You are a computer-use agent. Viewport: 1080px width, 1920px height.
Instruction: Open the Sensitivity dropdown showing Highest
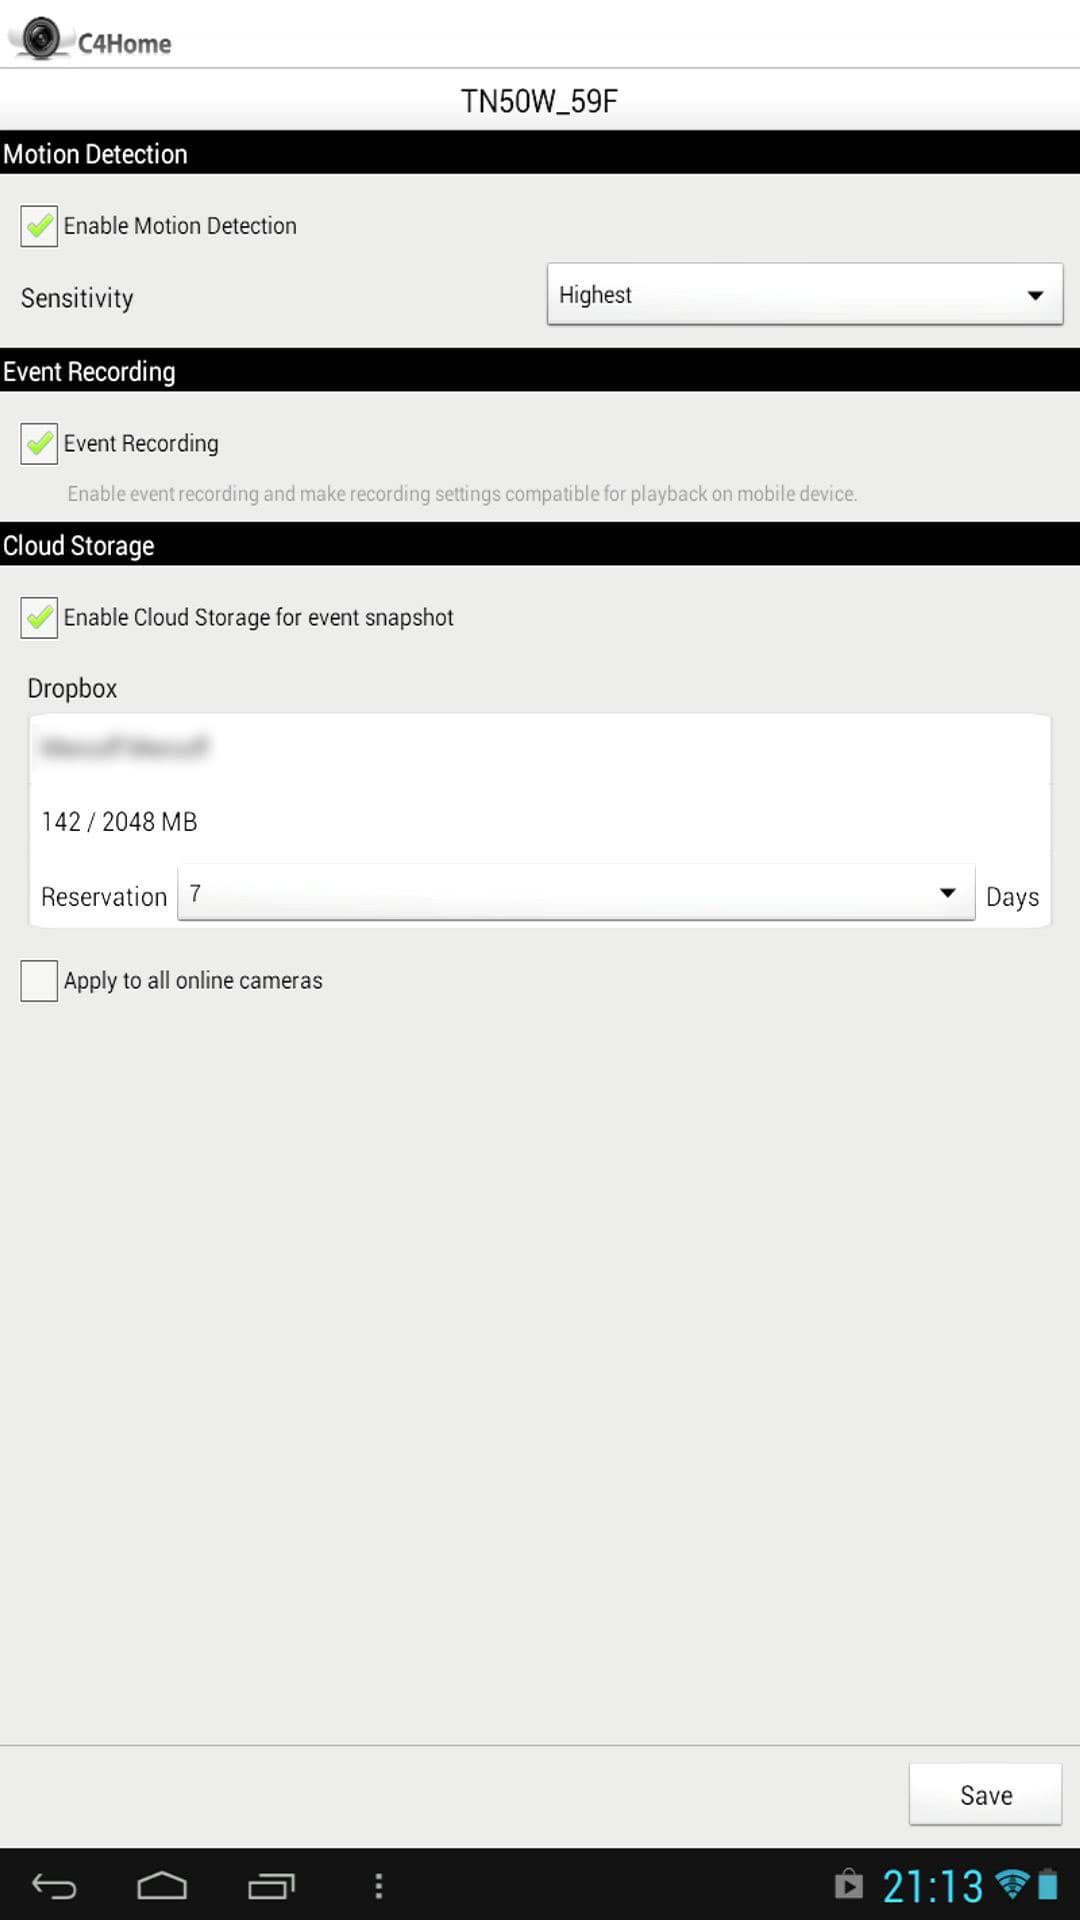click(x=805, y=294)
